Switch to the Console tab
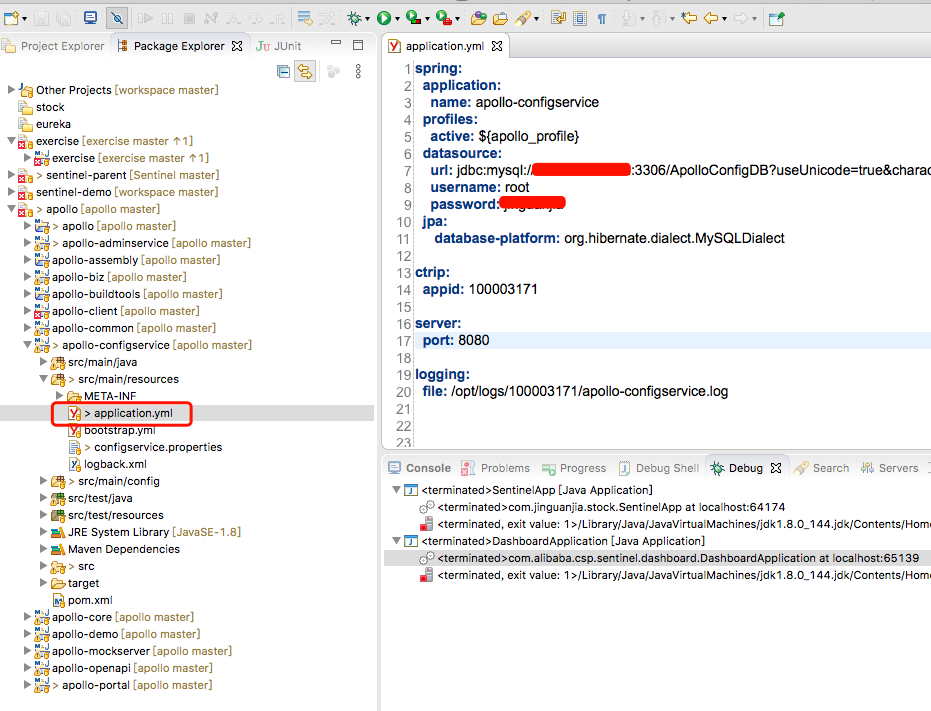This screenshot has height=711, width=931. 419,468
